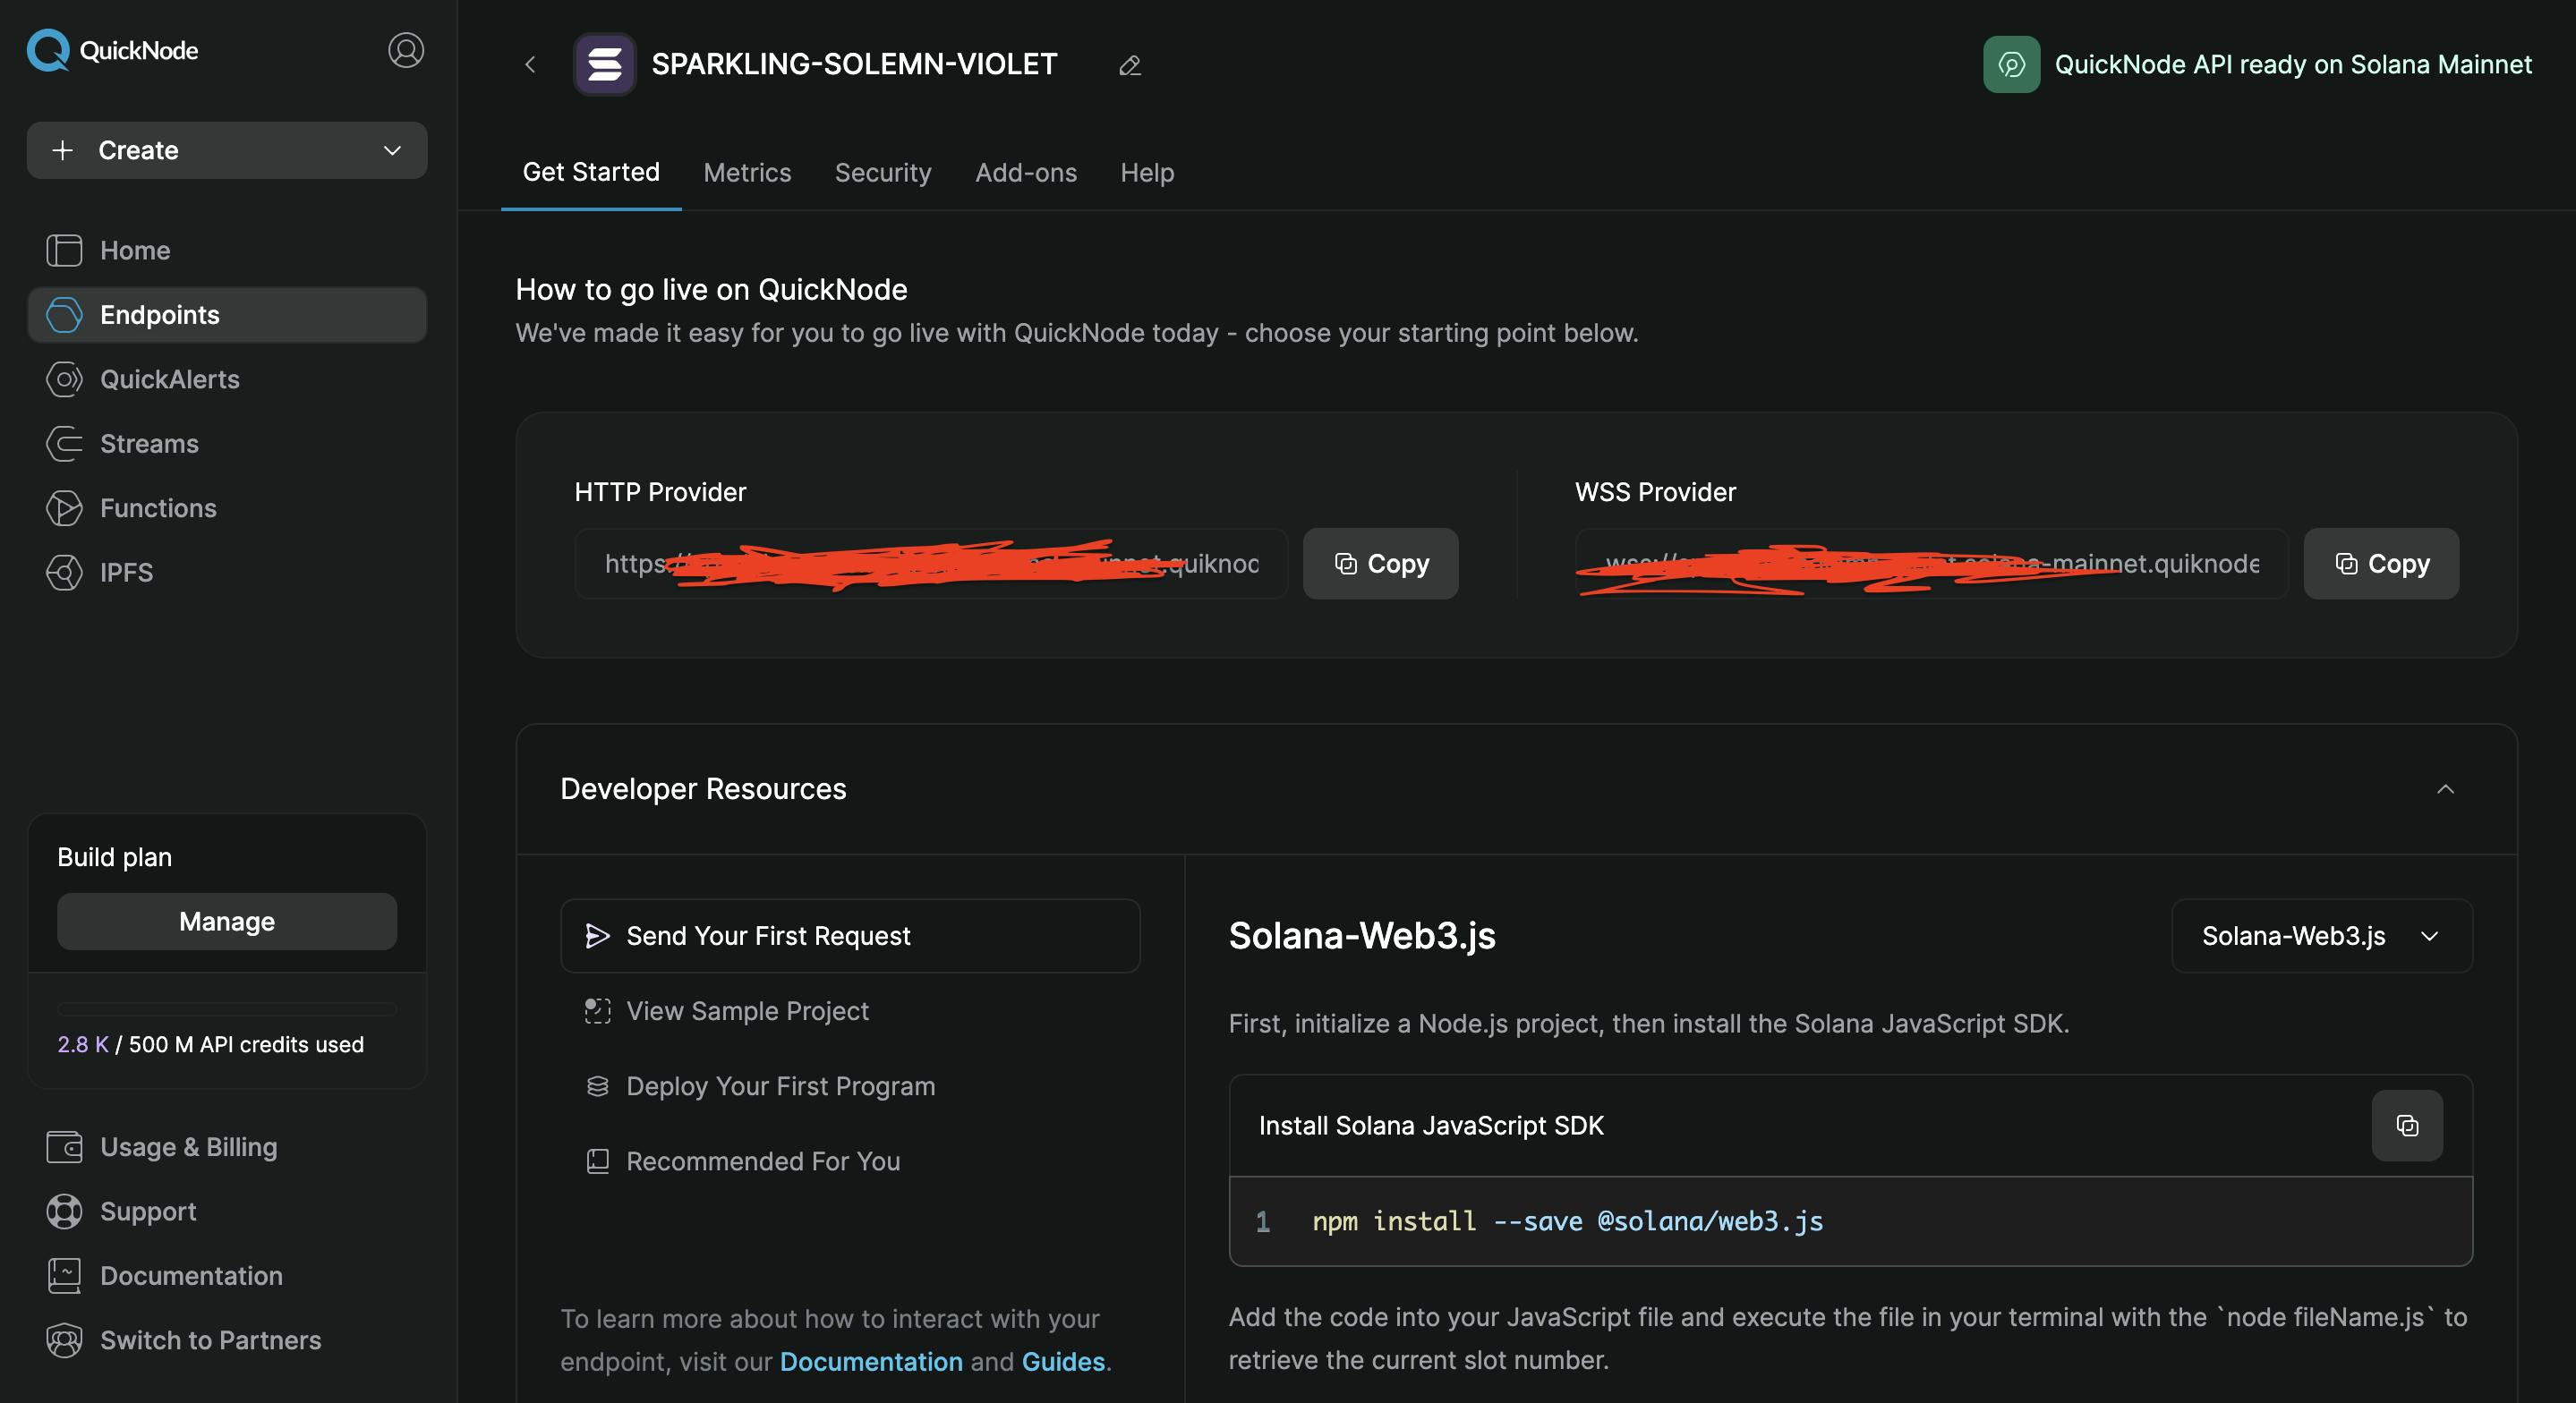The image size is (2576, 1403).
Task: Navigate to Home in sidebar
Action: tap(227, 250)
